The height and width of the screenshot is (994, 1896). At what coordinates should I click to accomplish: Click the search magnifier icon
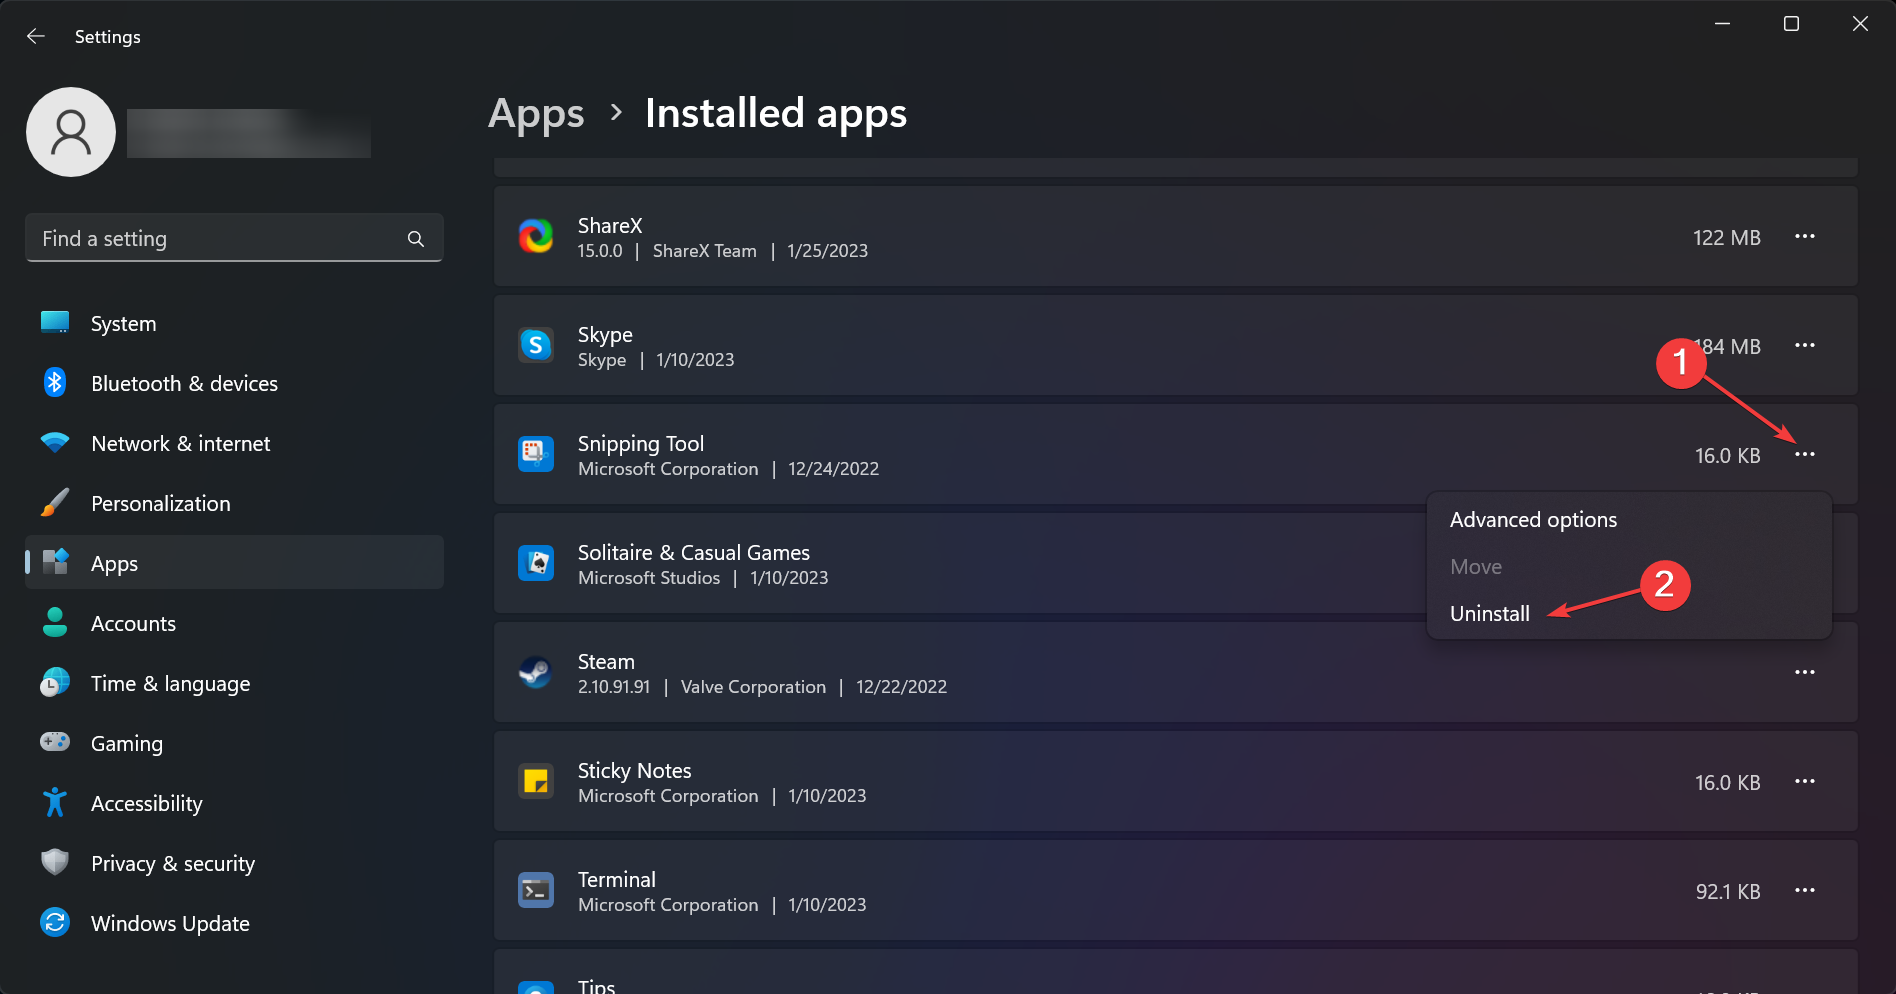[415, 238]
